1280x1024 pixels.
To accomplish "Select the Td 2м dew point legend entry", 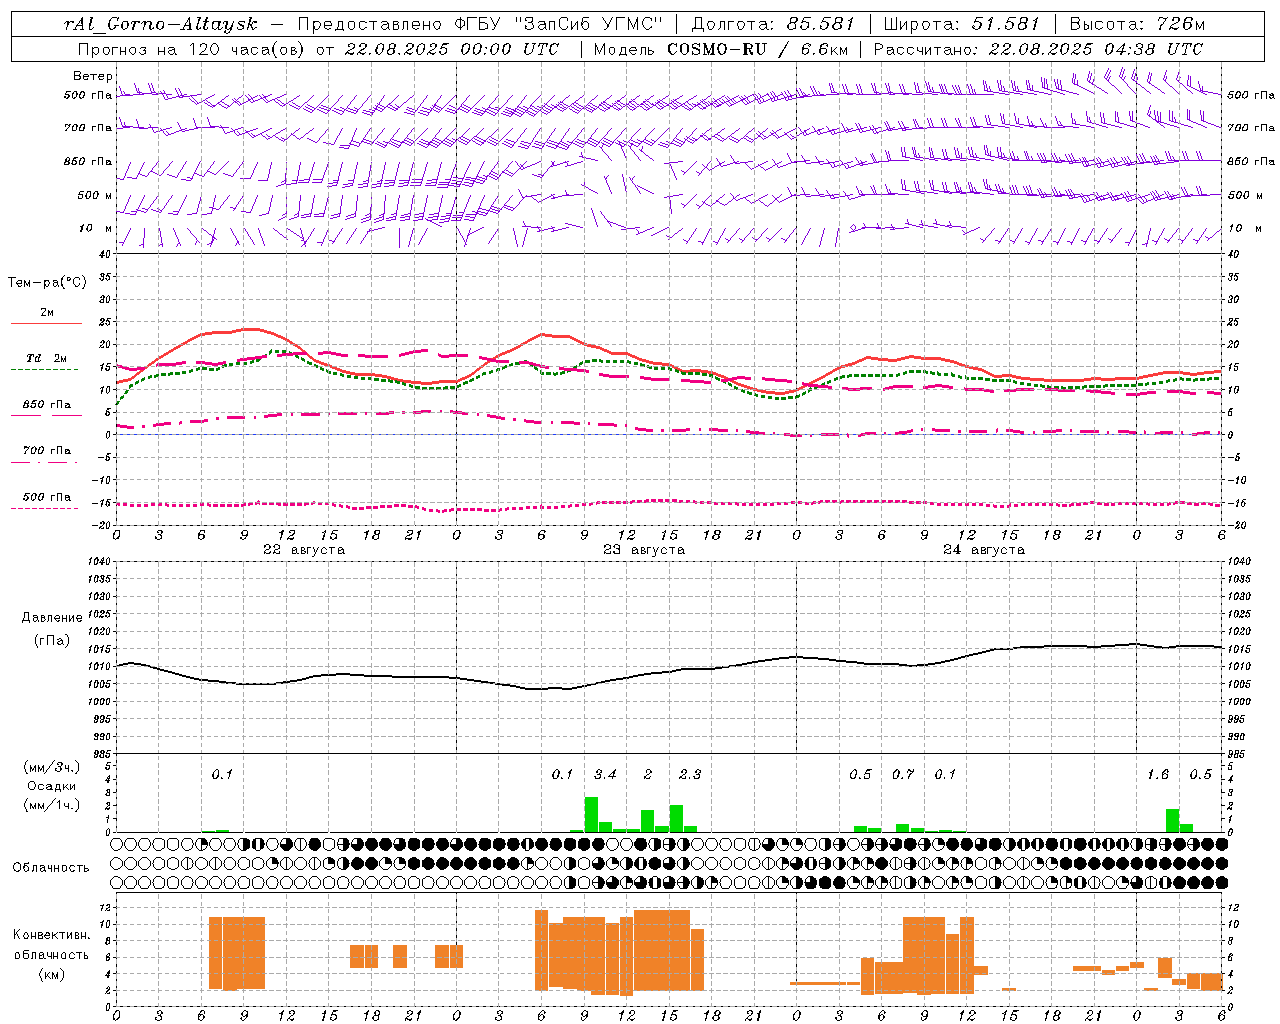I will (46, 358).
